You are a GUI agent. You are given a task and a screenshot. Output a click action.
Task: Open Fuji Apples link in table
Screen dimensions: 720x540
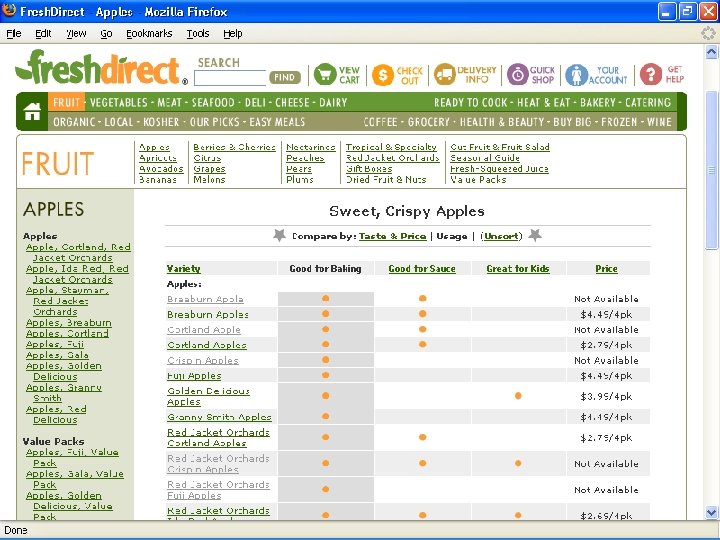click(194, 376)
